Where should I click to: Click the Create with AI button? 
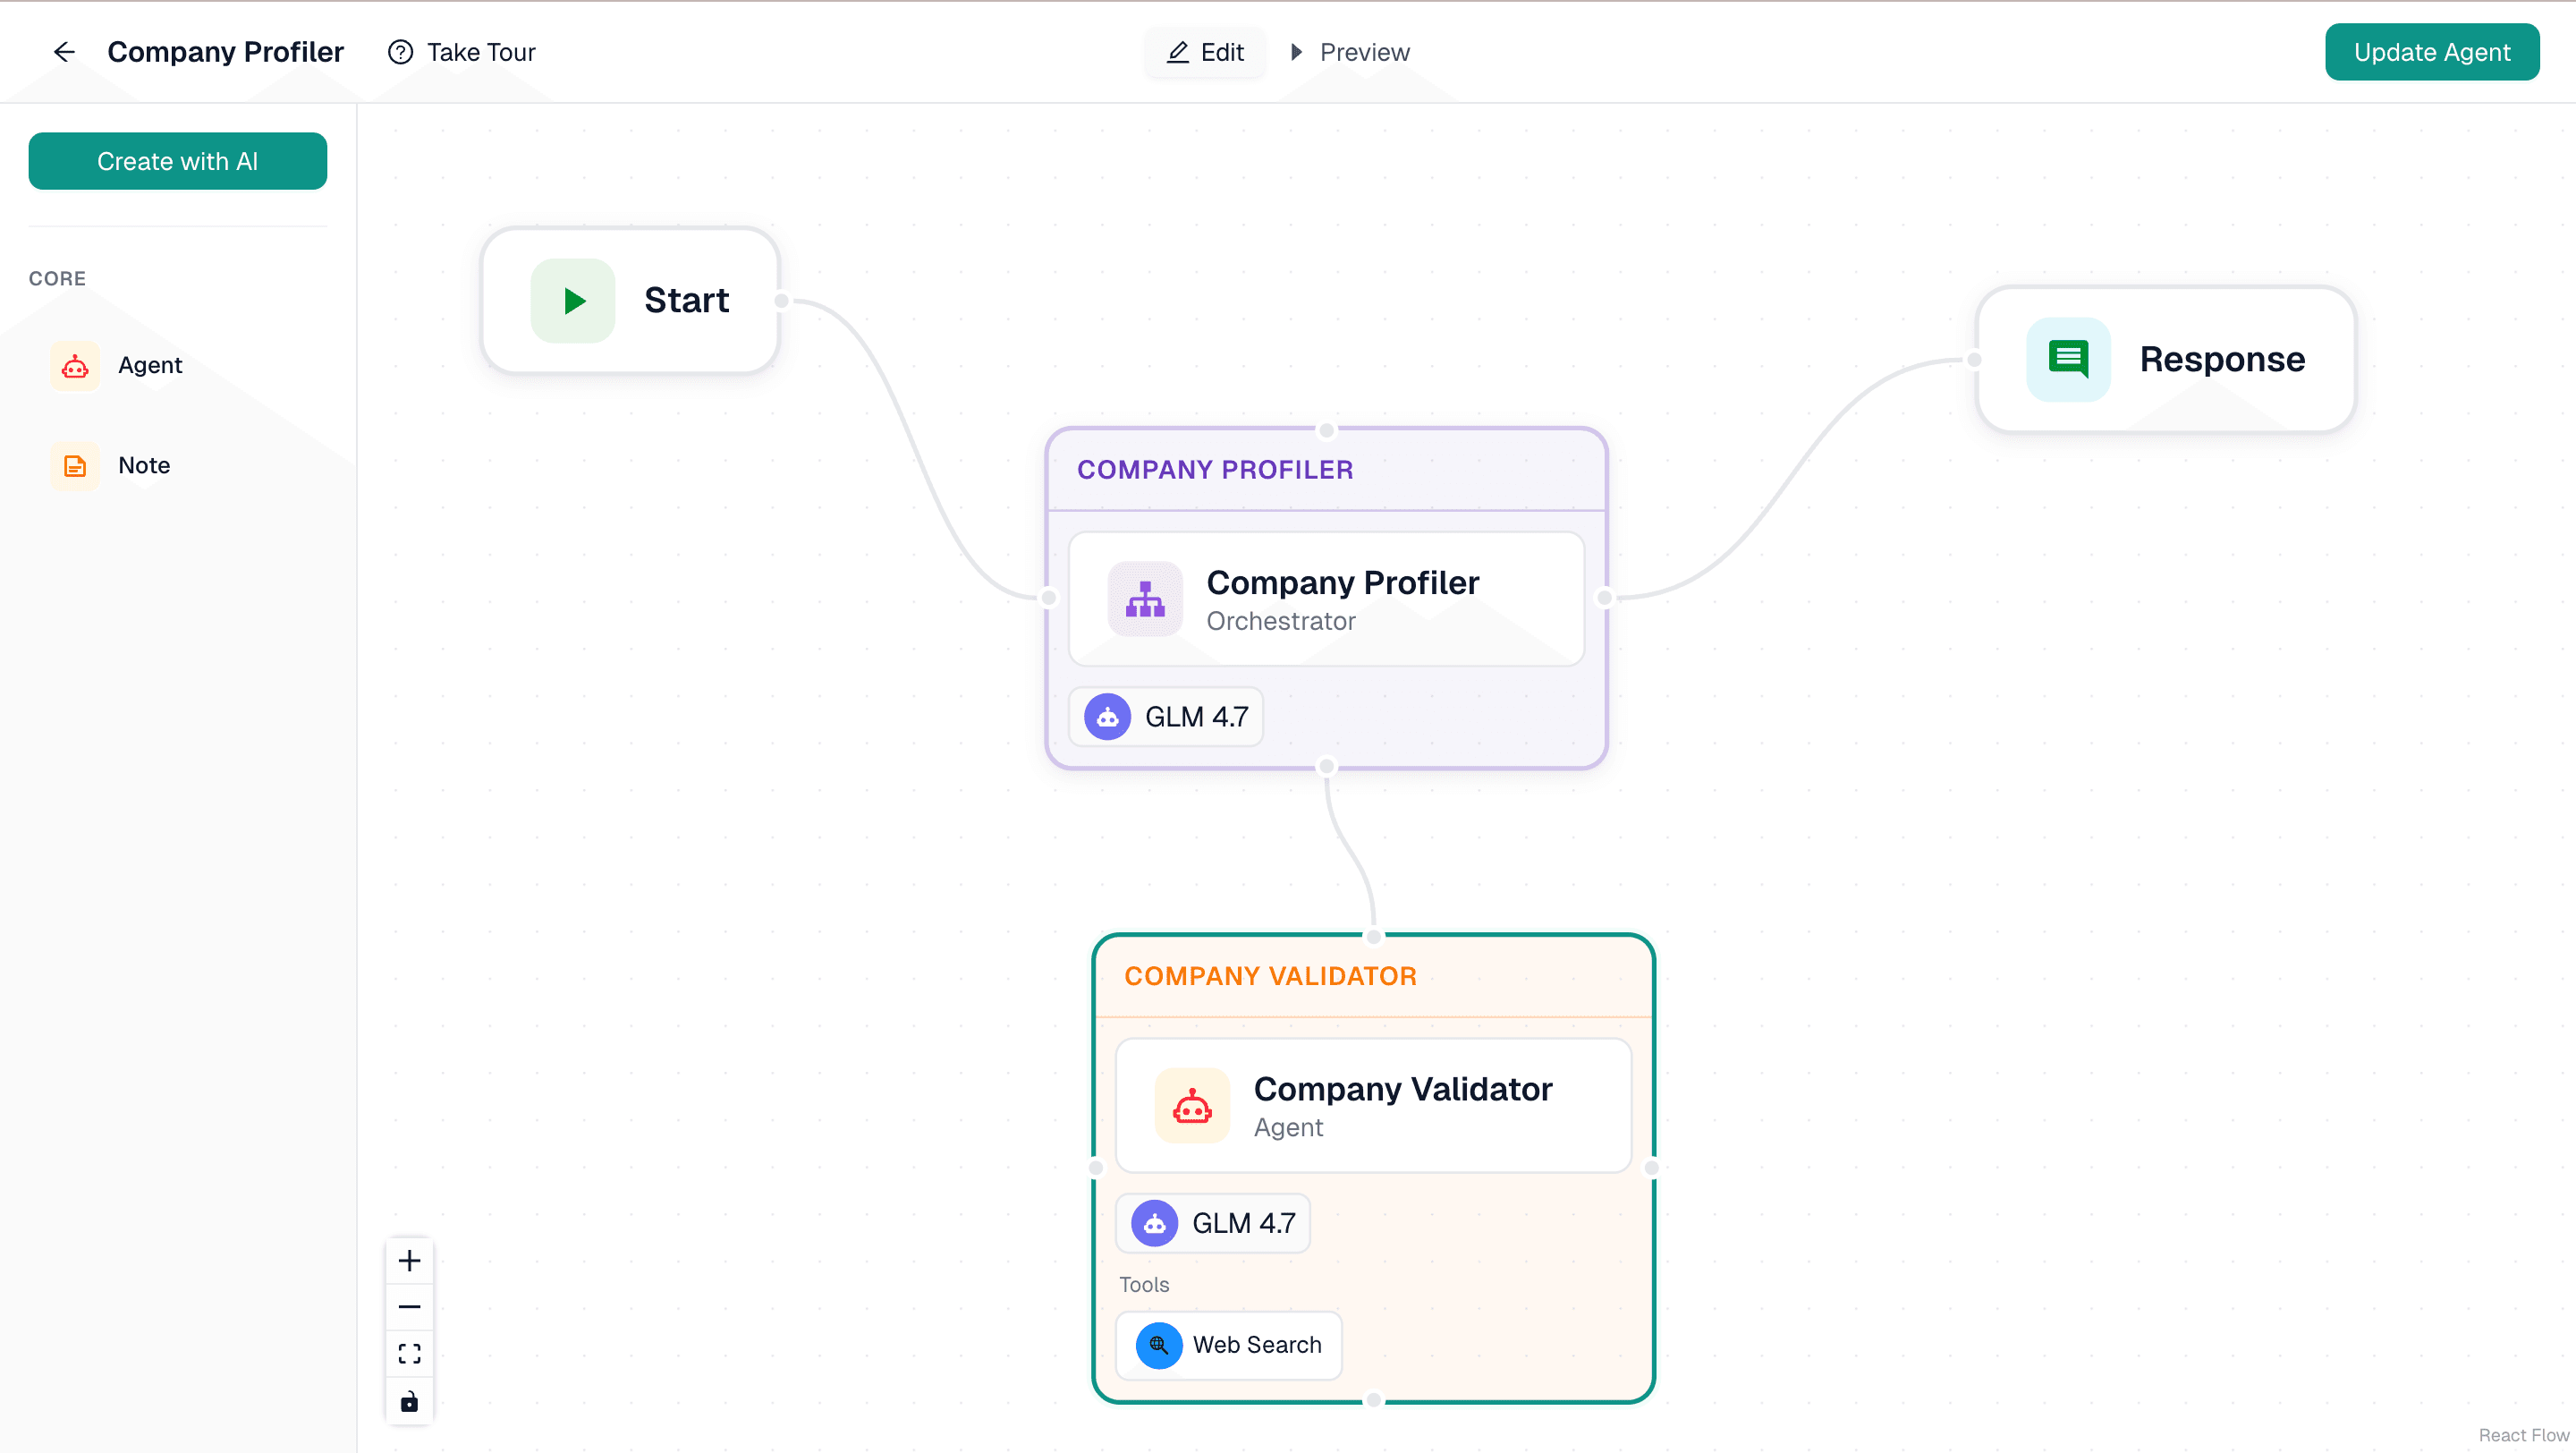click(178, 160)
